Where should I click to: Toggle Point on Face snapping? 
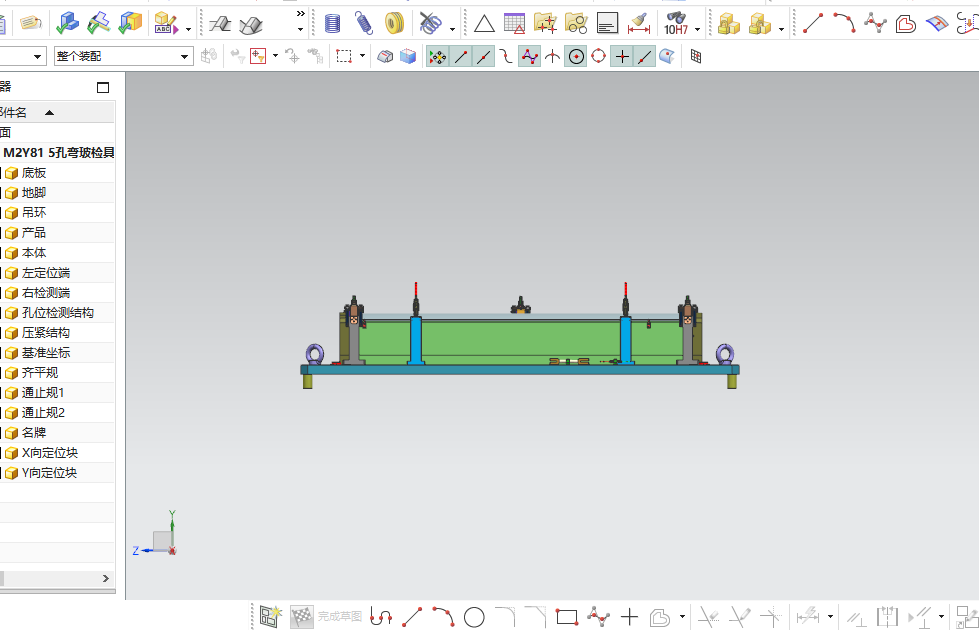(667, 57)
